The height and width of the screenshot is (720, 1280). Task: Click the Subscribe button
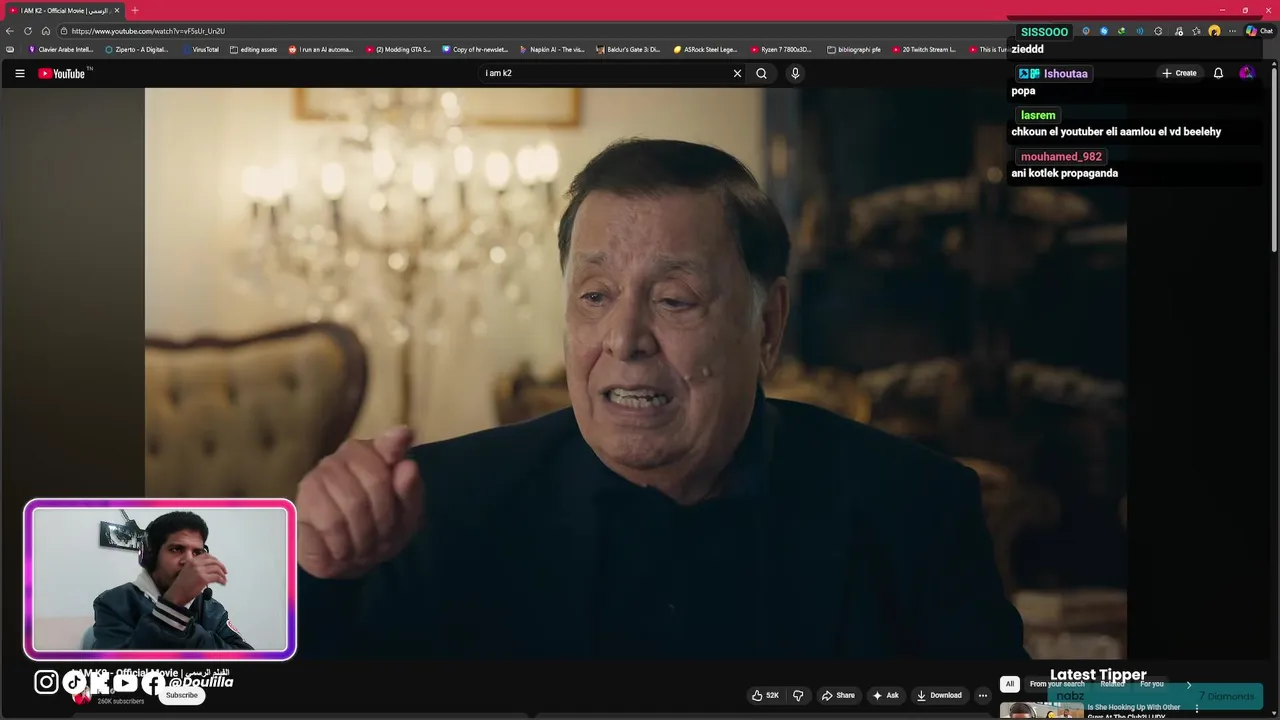[182, 695]
